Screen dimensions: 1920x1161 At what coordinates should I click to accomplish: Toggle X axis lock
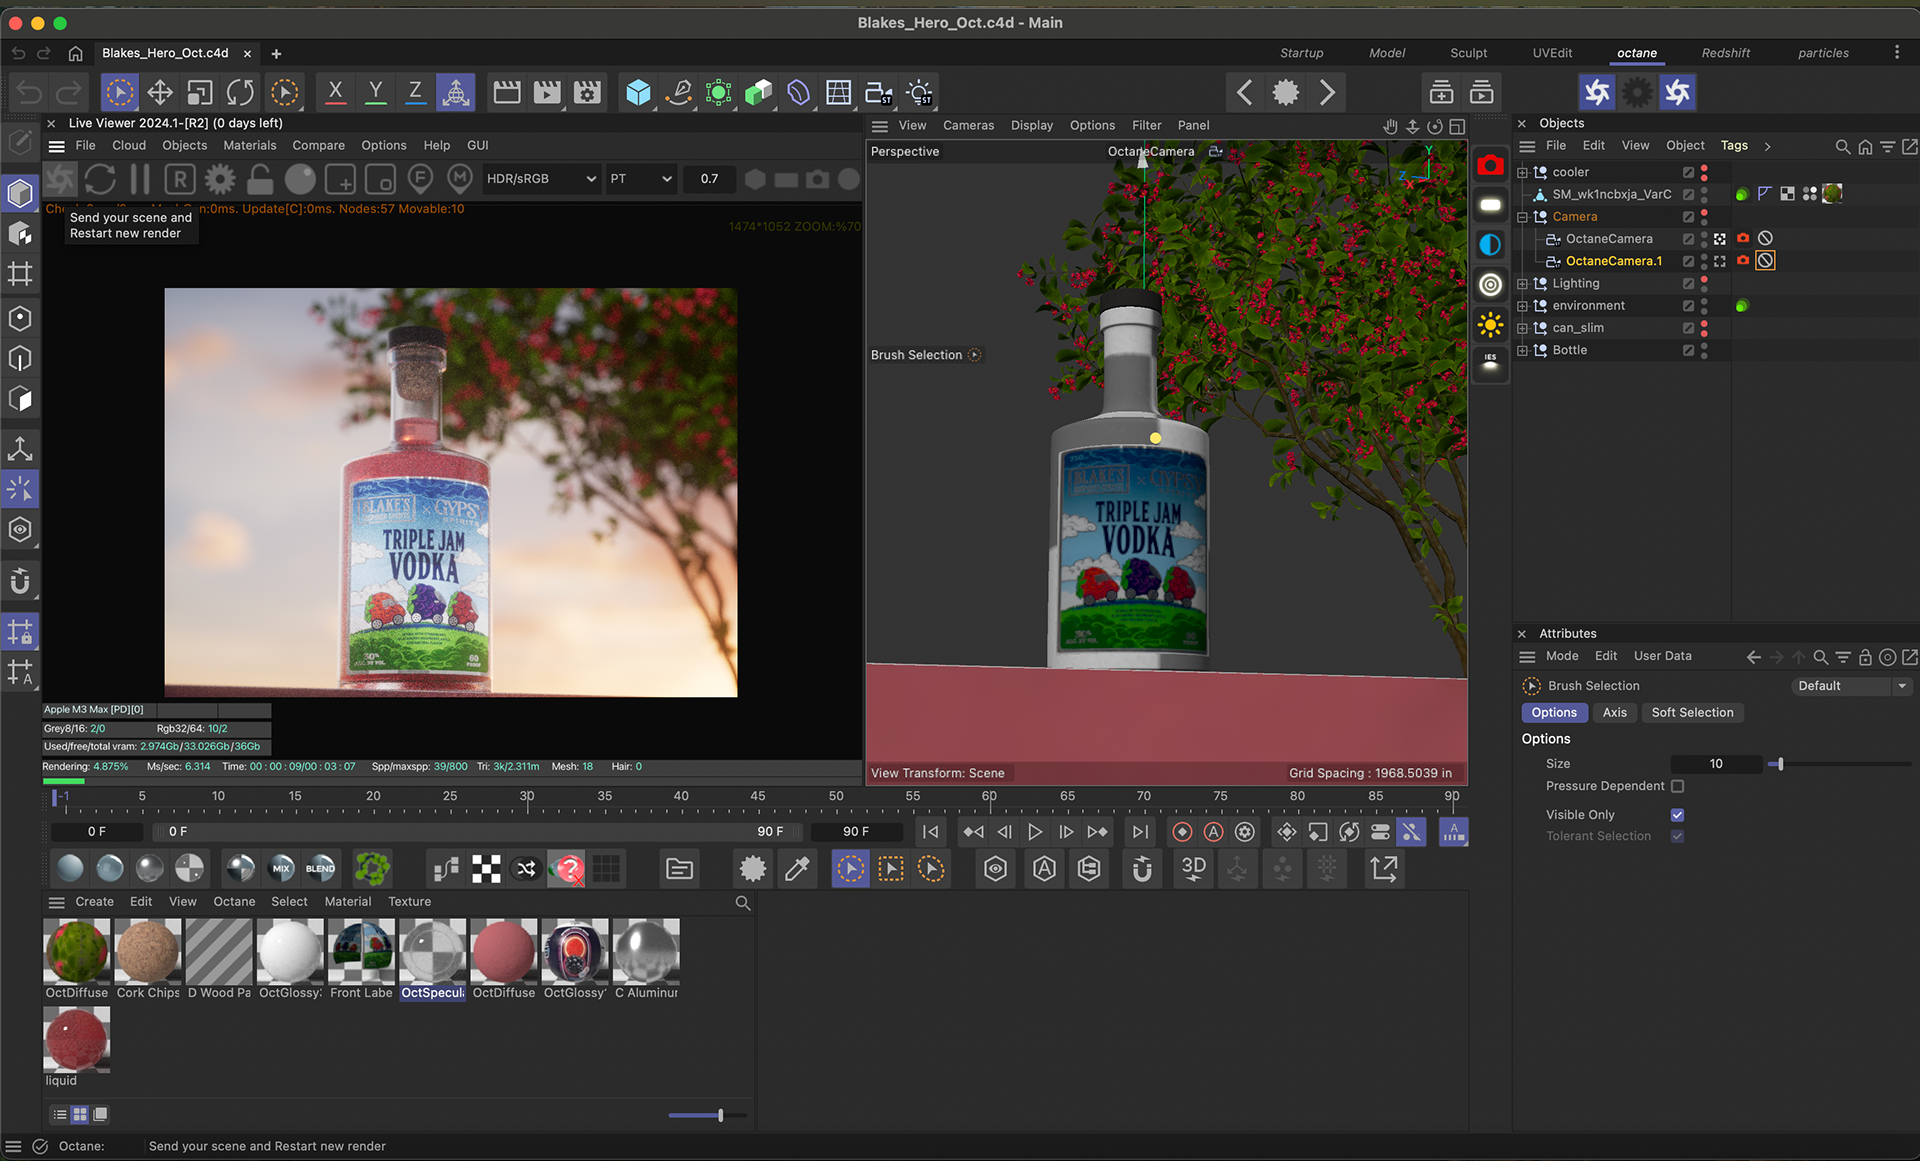(x=336, y=93)
